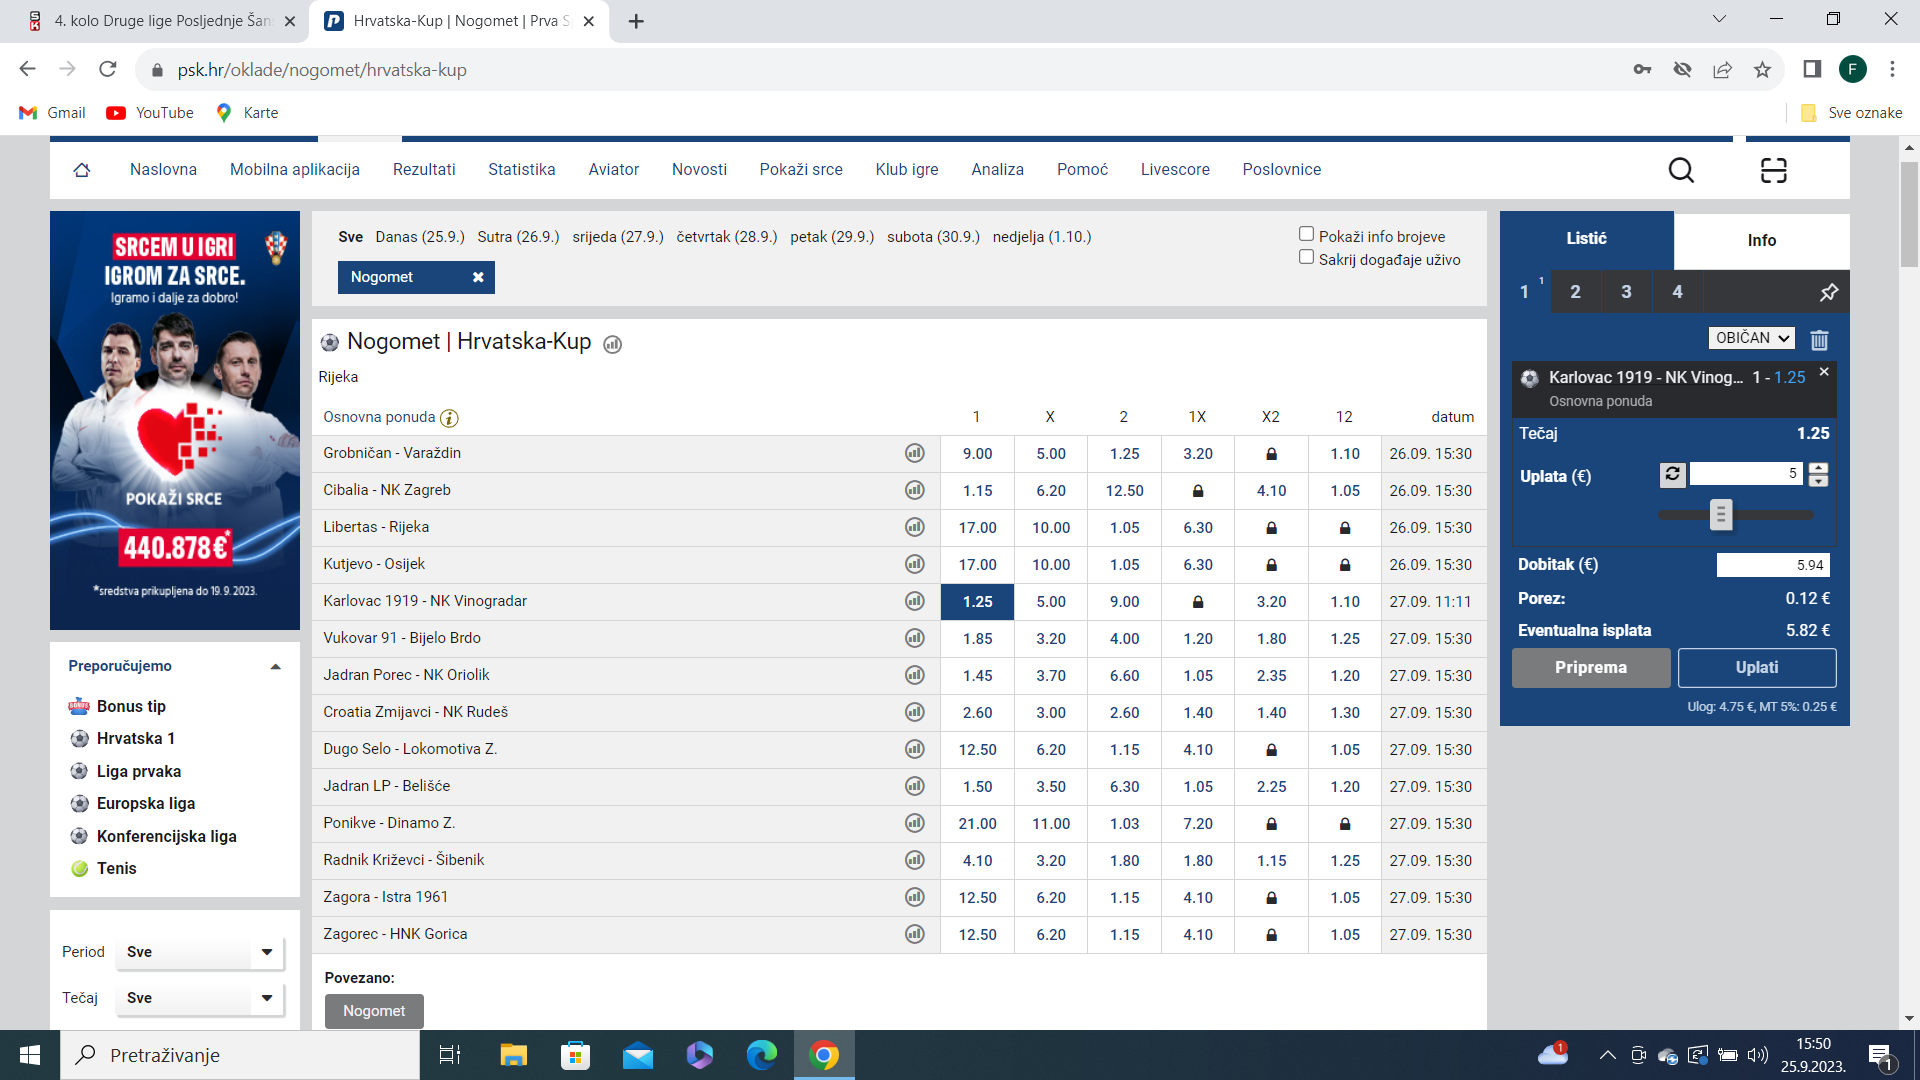Collapse the Preporučujemo section

pyautogui.click(x=275, y=667)
